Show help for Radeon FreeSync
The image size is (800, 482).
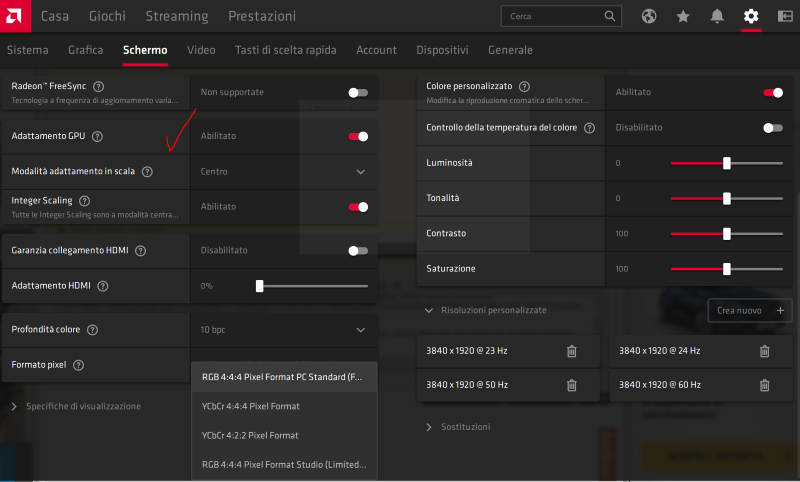pyautogui.click(x=98, y=87)
